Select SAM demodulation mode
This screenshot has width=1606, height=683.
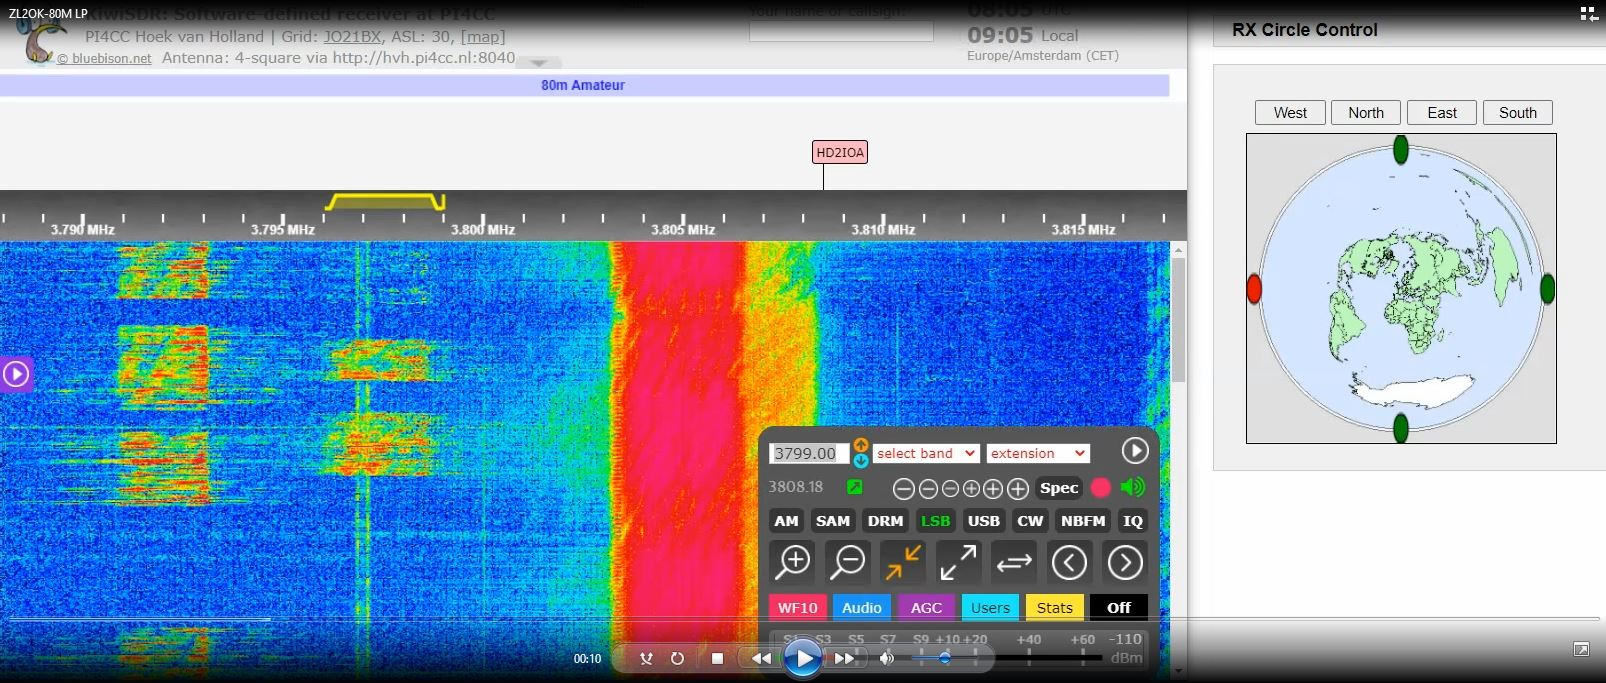(x=833, y=521)
